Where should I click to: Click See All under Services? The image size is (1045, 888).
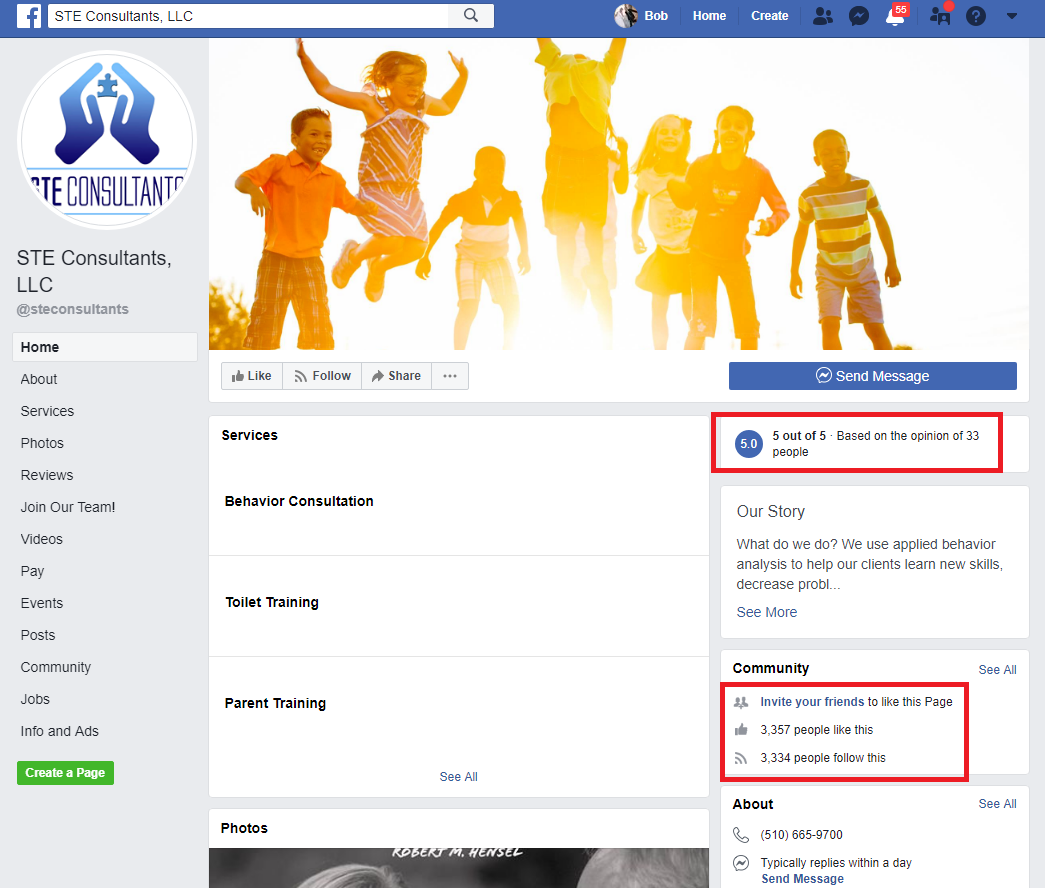(459, 777)
